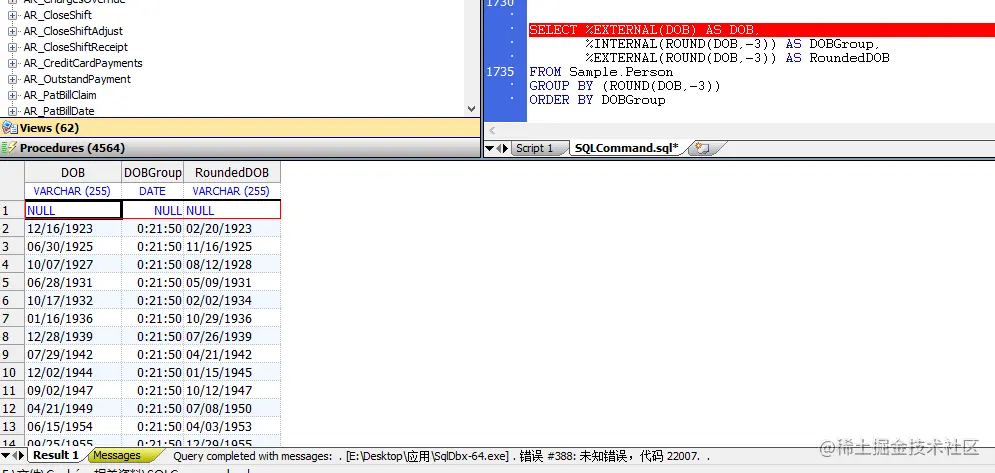This screenshot has height=473, width=995.
Task: Select cell 06/30/1925 in DOB column
Action: tap(73, 246)
